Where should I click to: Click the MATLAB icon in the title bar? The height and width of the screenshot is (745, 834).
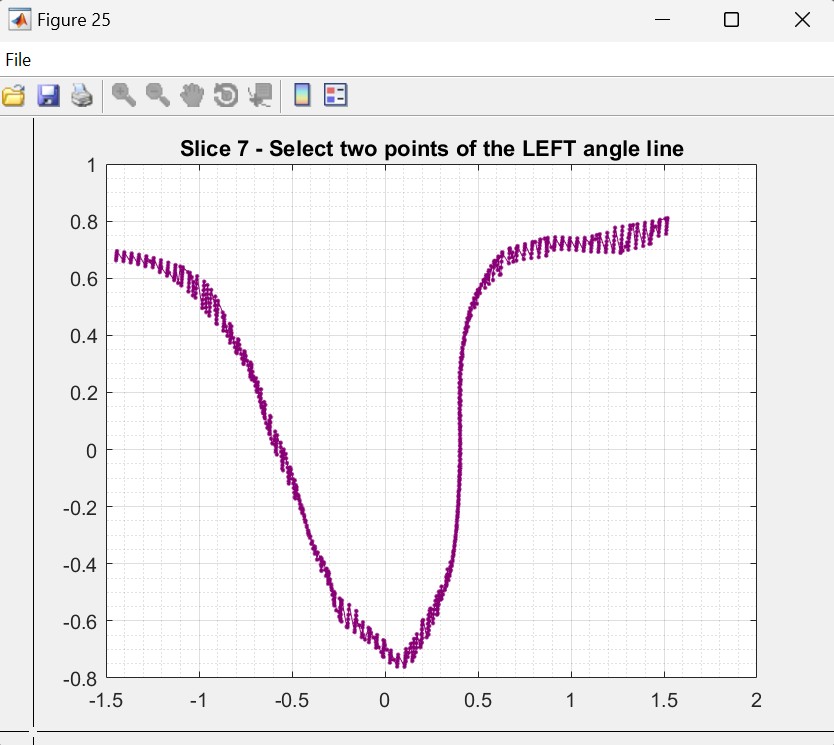coord(19,20)
